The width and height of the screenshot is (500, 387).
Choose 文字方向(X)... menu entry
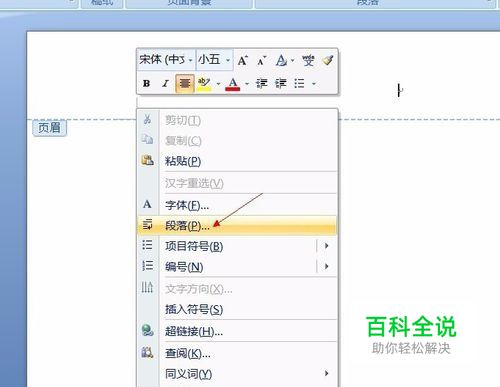pos(237,289)
